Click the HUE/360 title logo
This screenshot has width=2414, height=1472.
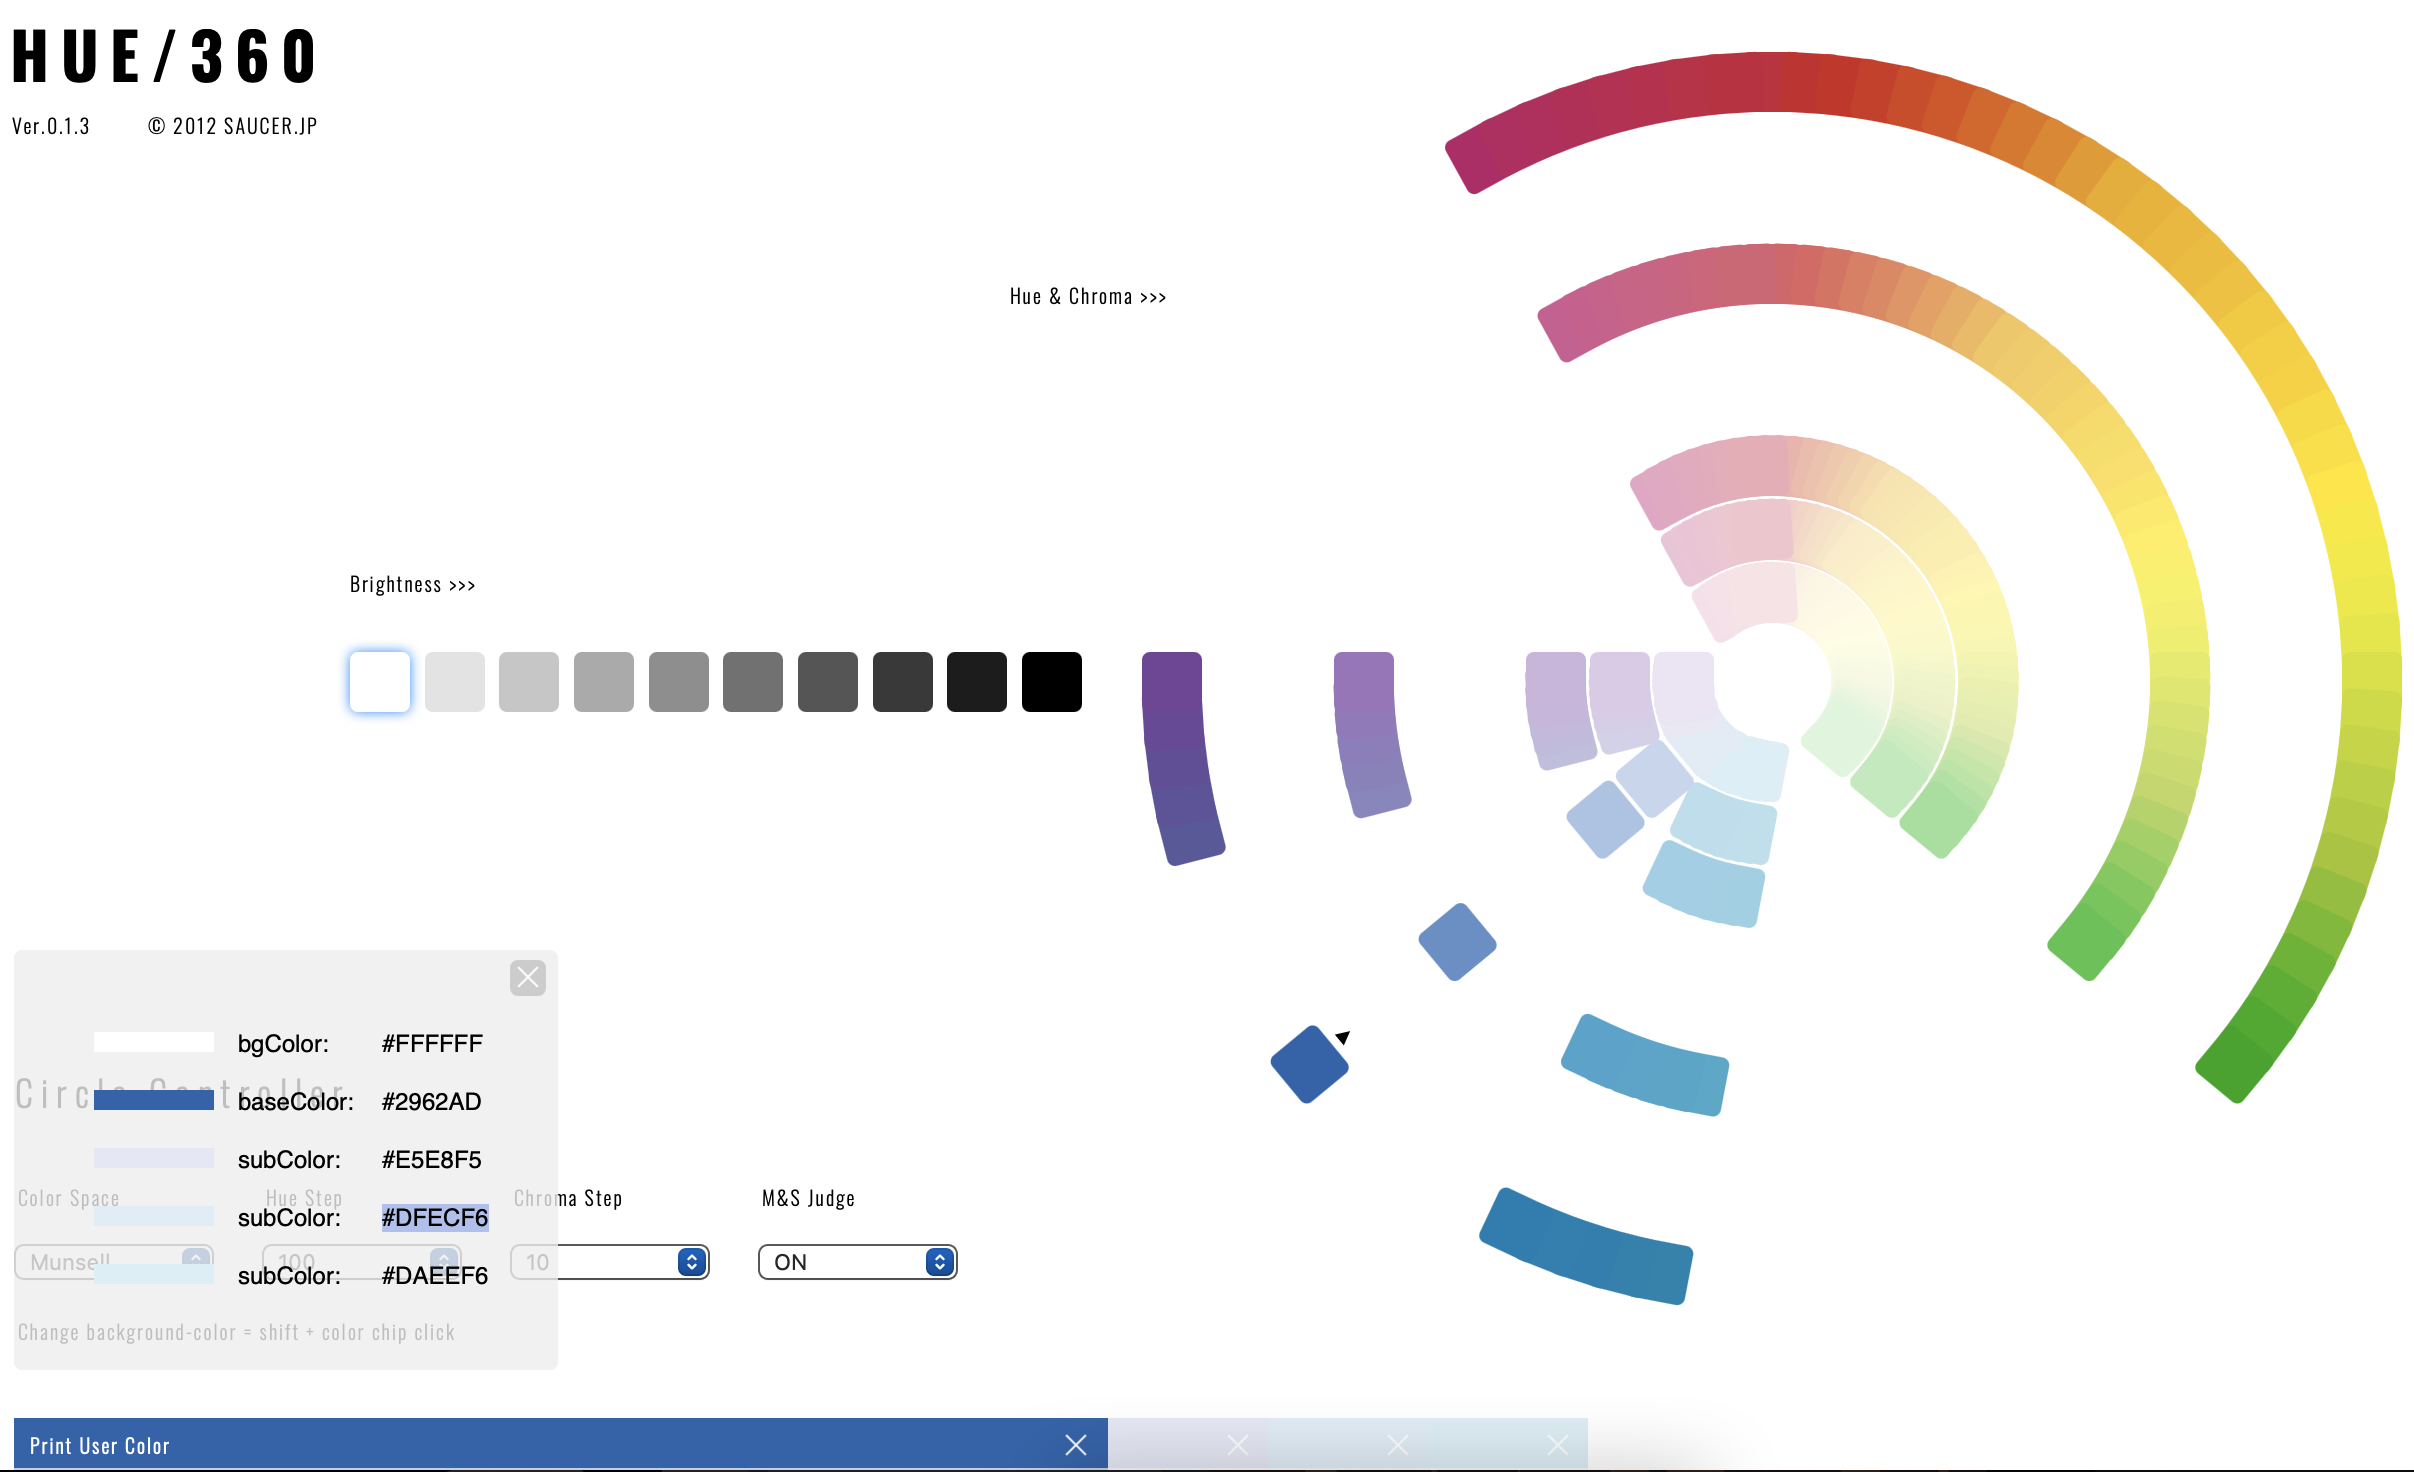[x=165, y=55]
